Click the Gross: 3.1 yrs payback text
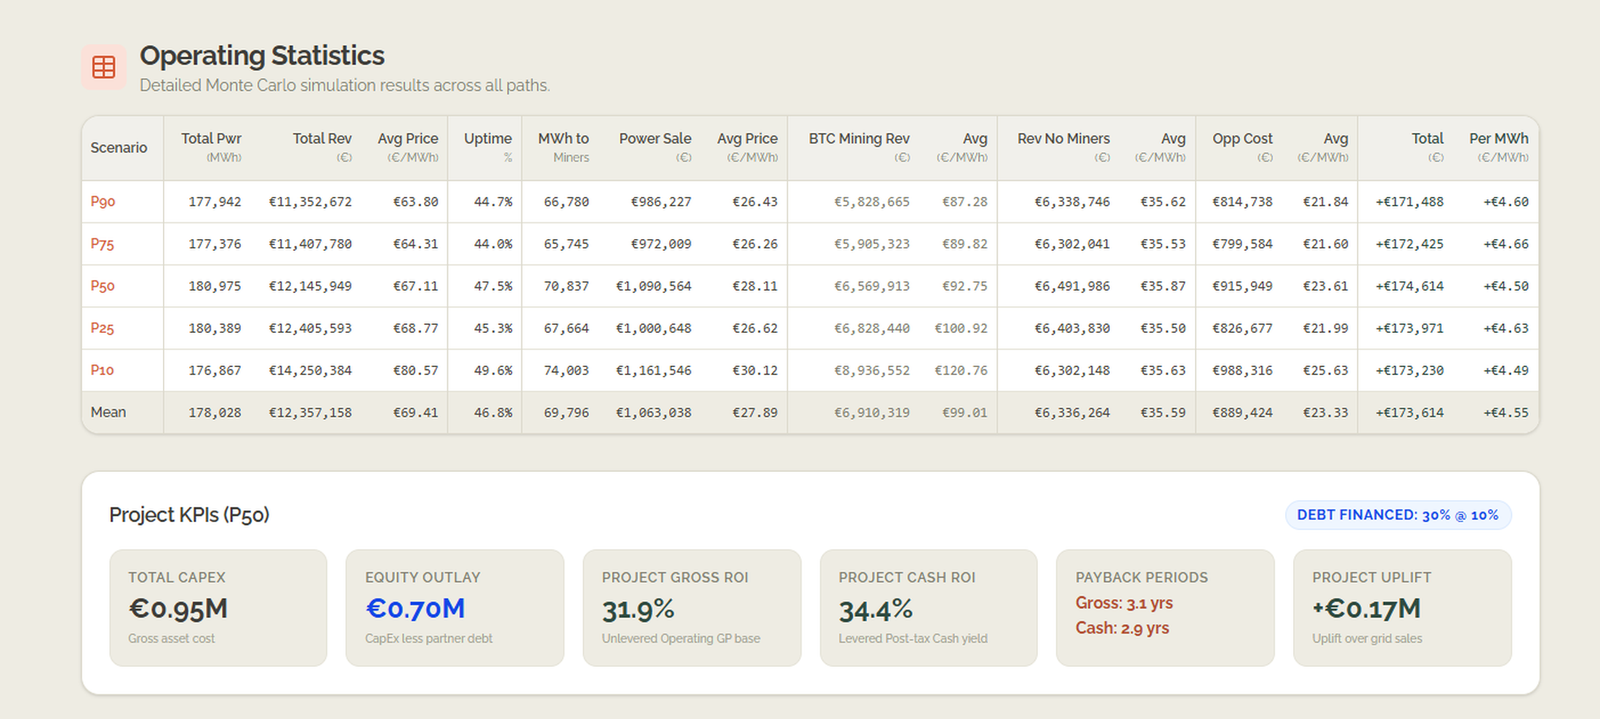1600x719 pixels. pyautogui.click(x=1124, y=603)
